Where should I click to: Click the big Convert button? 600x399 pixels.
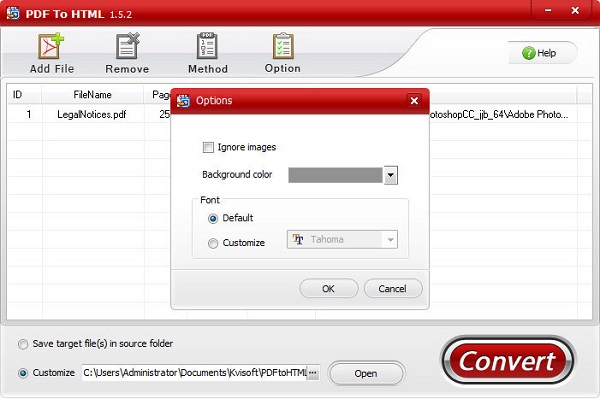tap(508, 361)
